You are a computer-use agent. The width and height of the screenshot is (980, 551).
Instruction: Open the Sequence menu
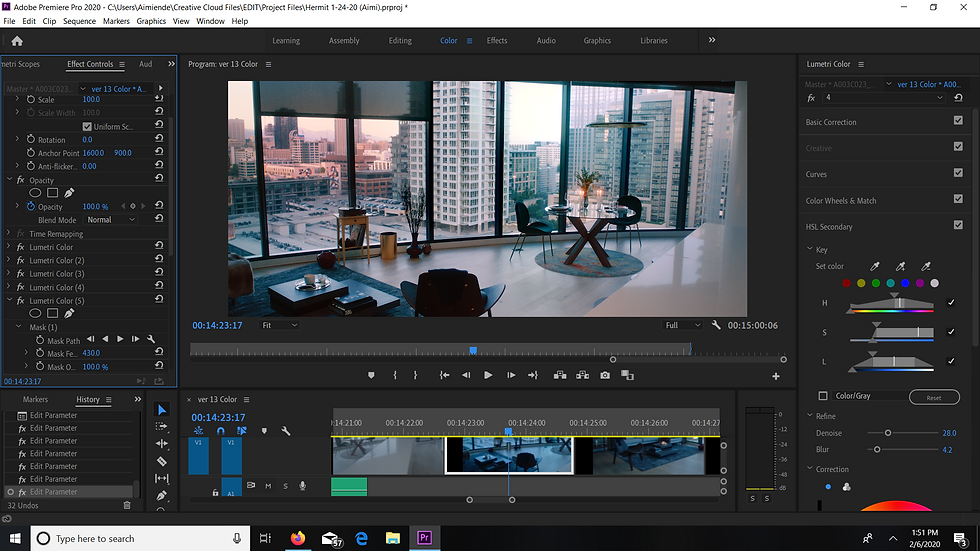79,21
